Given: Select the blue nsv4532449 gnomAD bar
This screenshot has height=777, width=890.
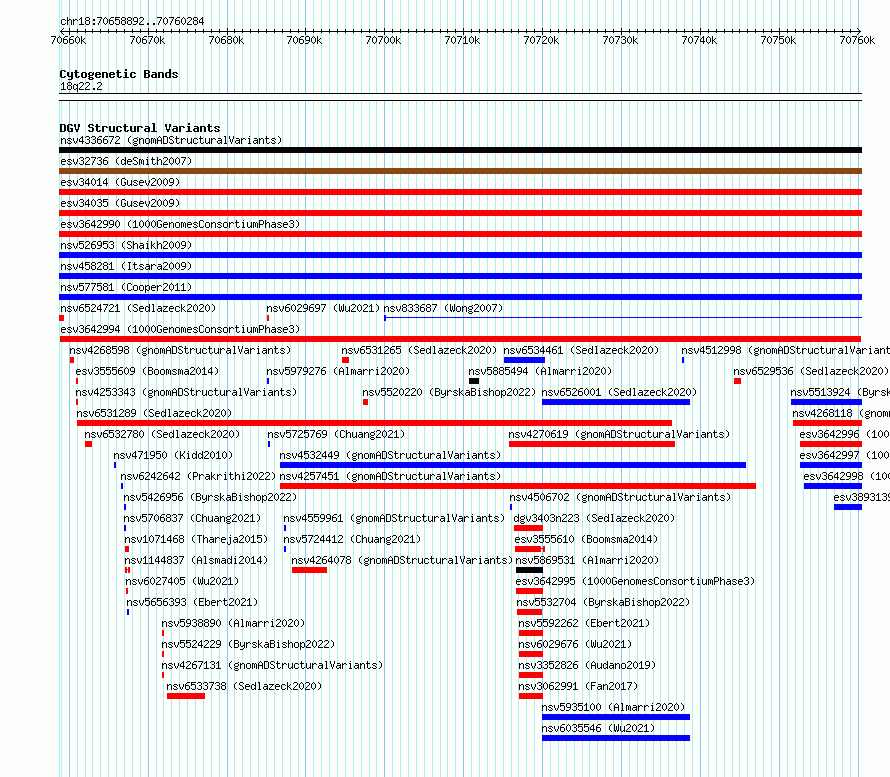Looking at the screenshot, I should pyautogui.click(x=513, y=465).
